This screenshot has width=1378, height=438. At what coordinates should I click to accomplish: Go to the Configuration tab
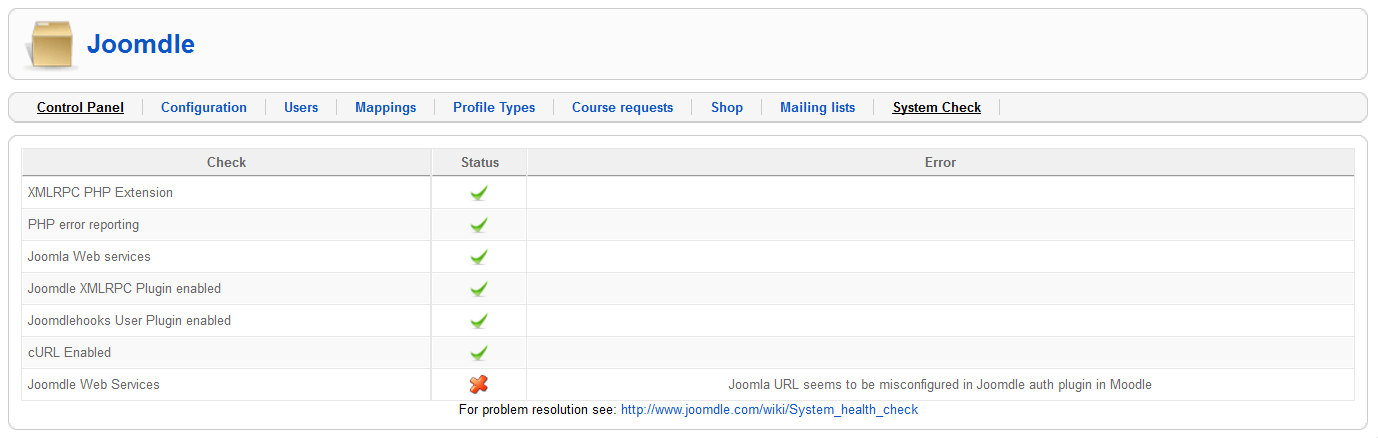coord(204,108)
